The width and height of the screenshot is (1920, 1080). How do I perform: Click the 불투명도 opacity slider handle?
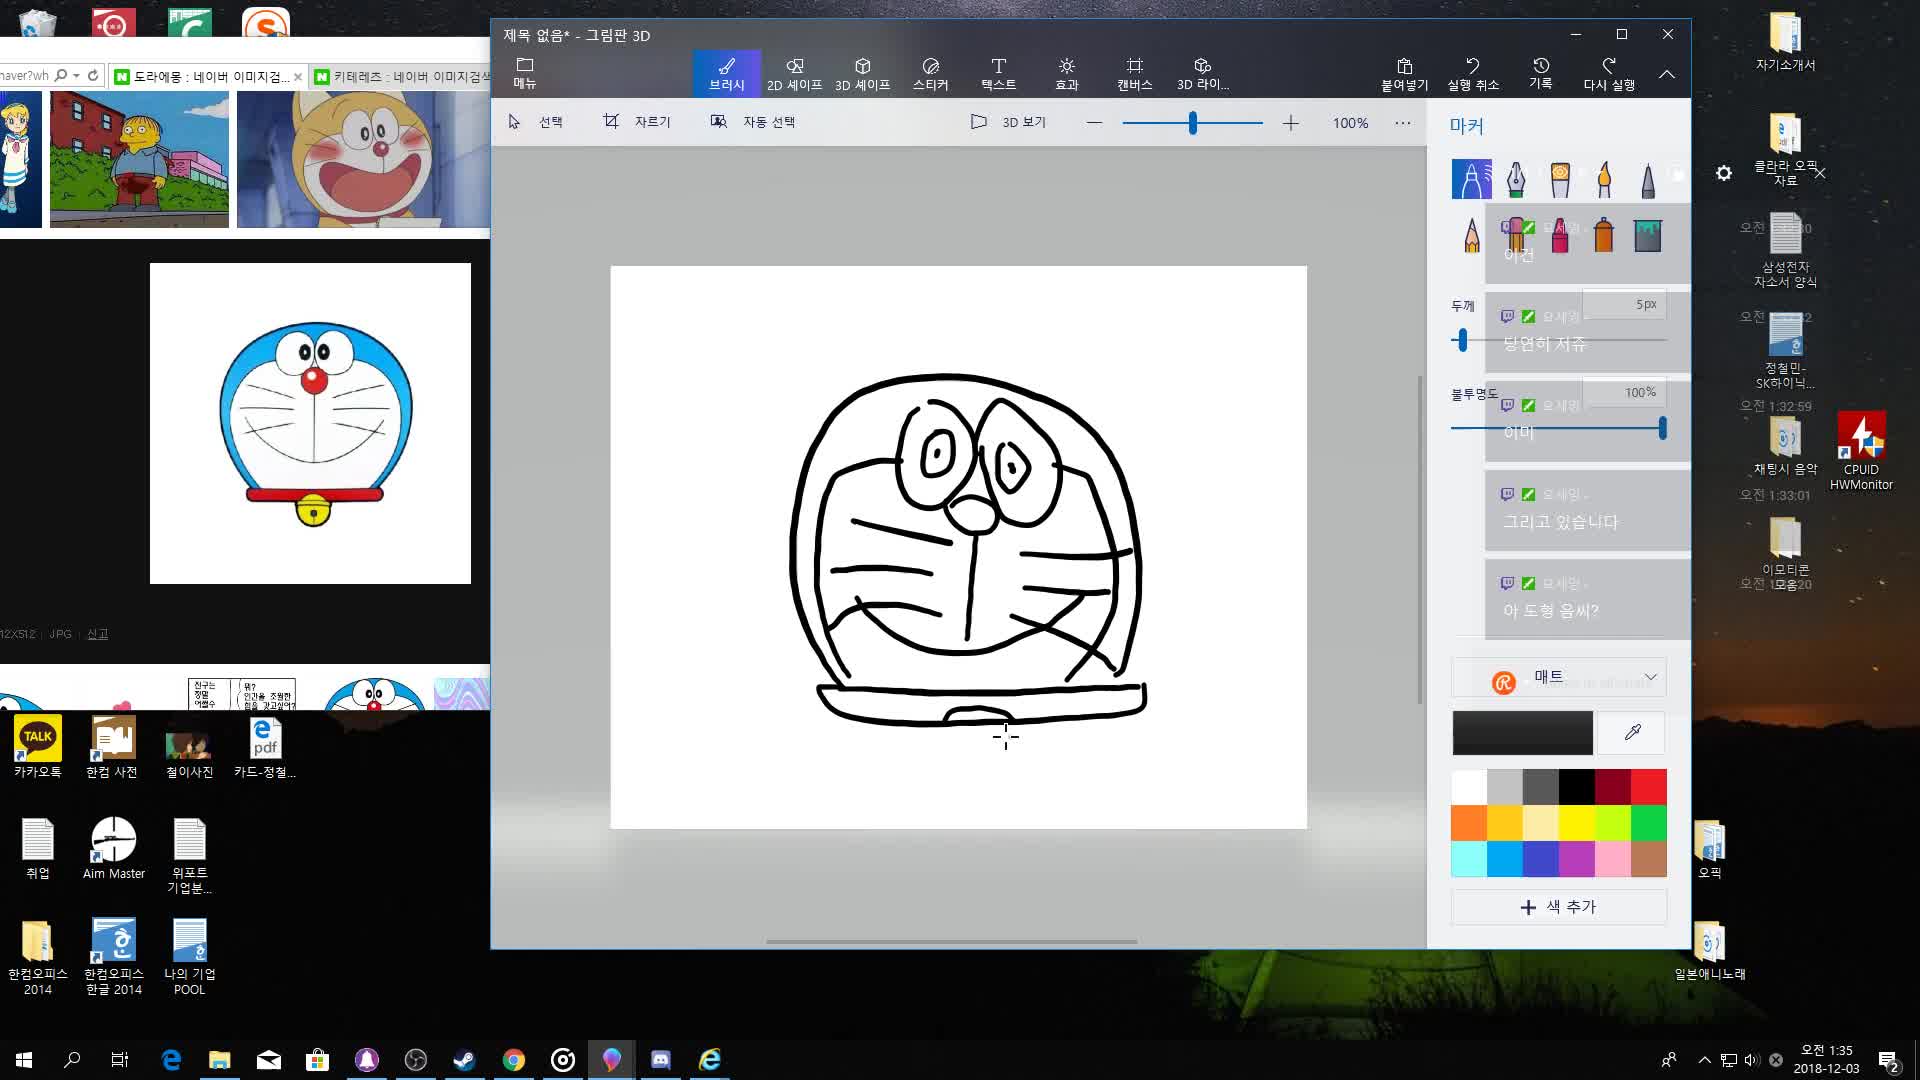tap(1662, 428)
